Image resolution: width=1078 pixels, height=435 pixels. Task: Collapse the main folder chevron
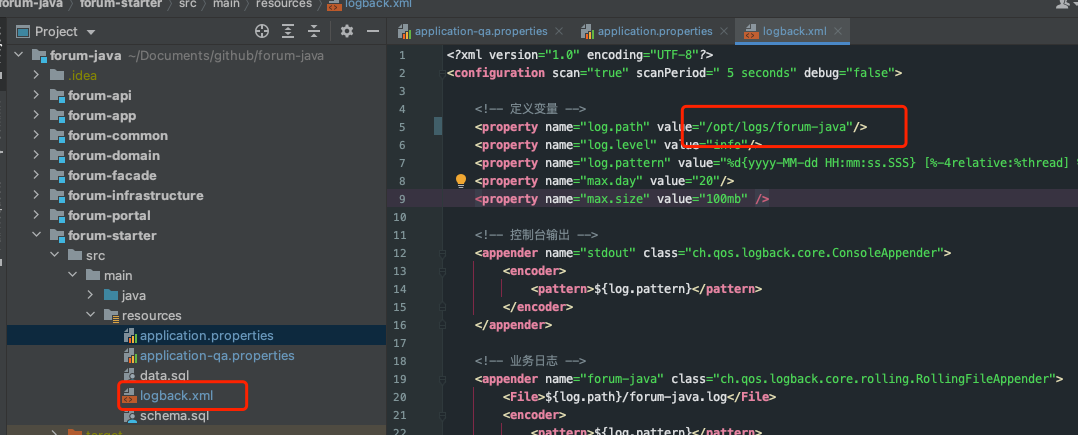72,275
